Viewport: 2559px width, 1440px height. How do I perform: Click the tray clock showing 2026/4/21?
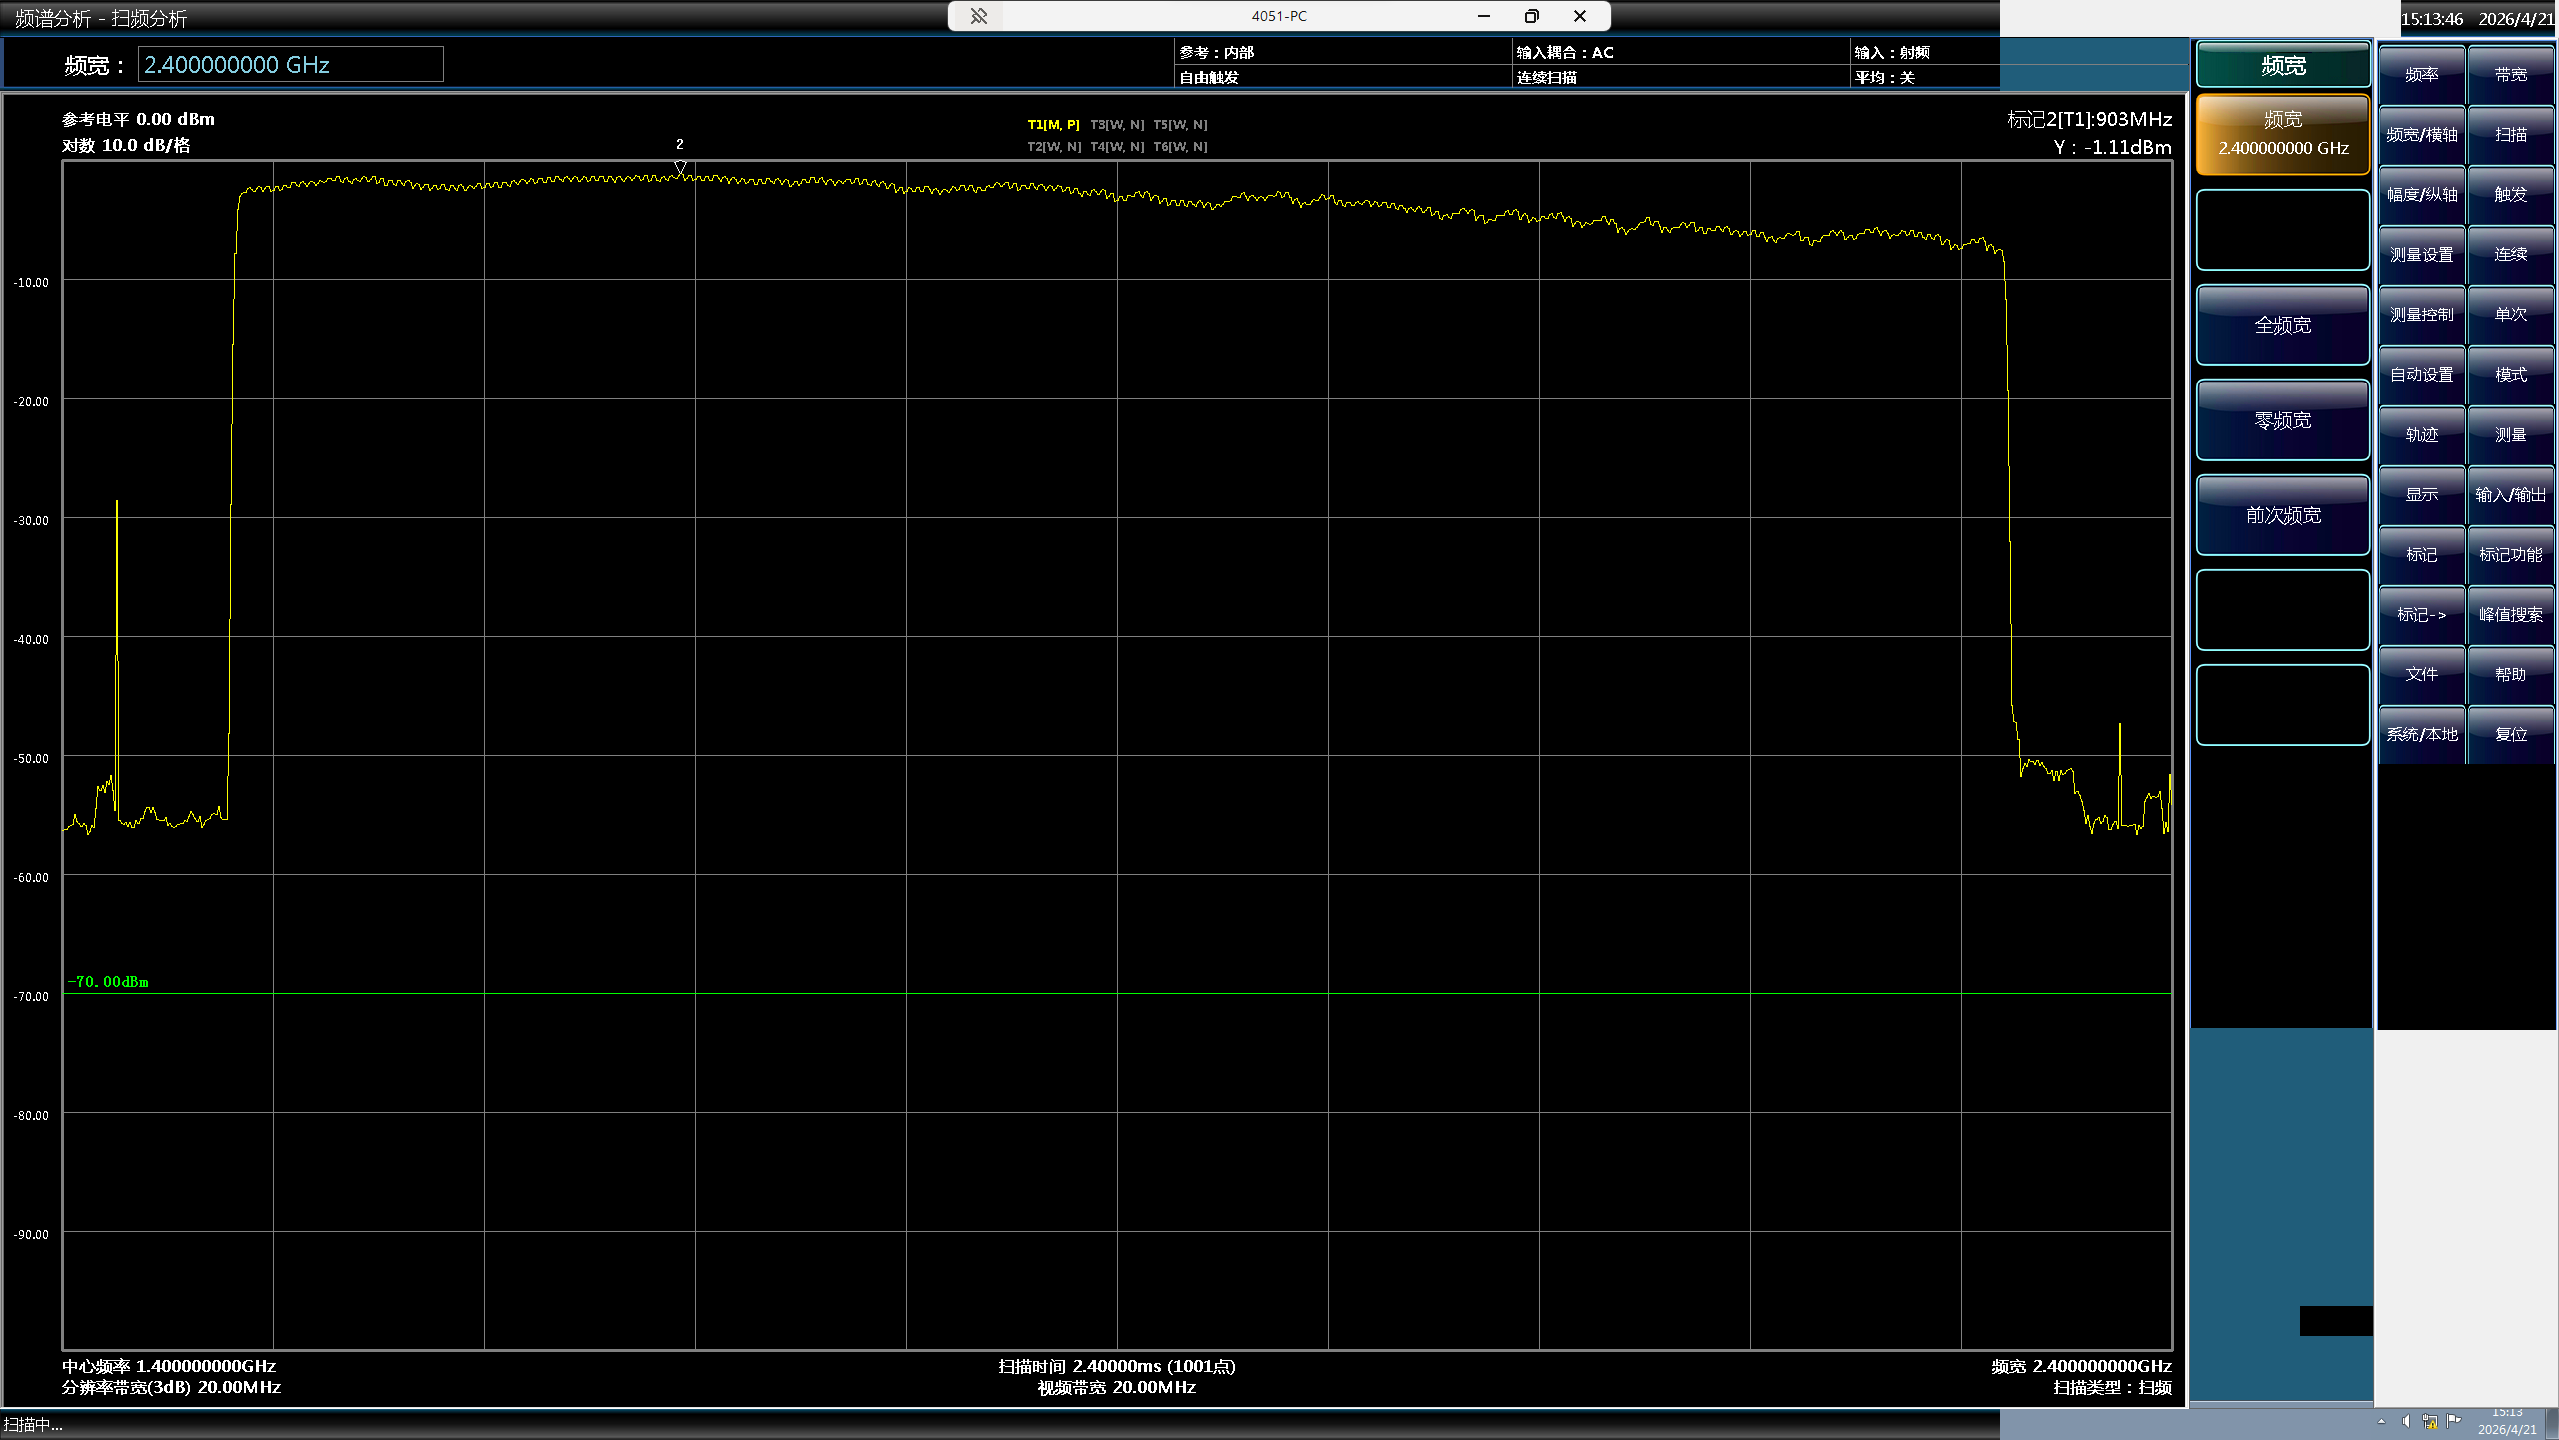[2507, 1422]
